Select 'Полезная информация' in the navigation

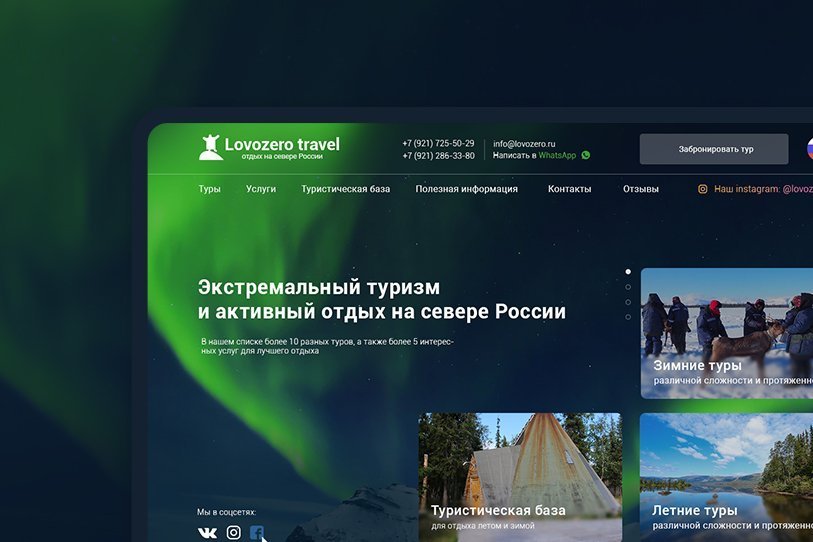coord(467,189)
